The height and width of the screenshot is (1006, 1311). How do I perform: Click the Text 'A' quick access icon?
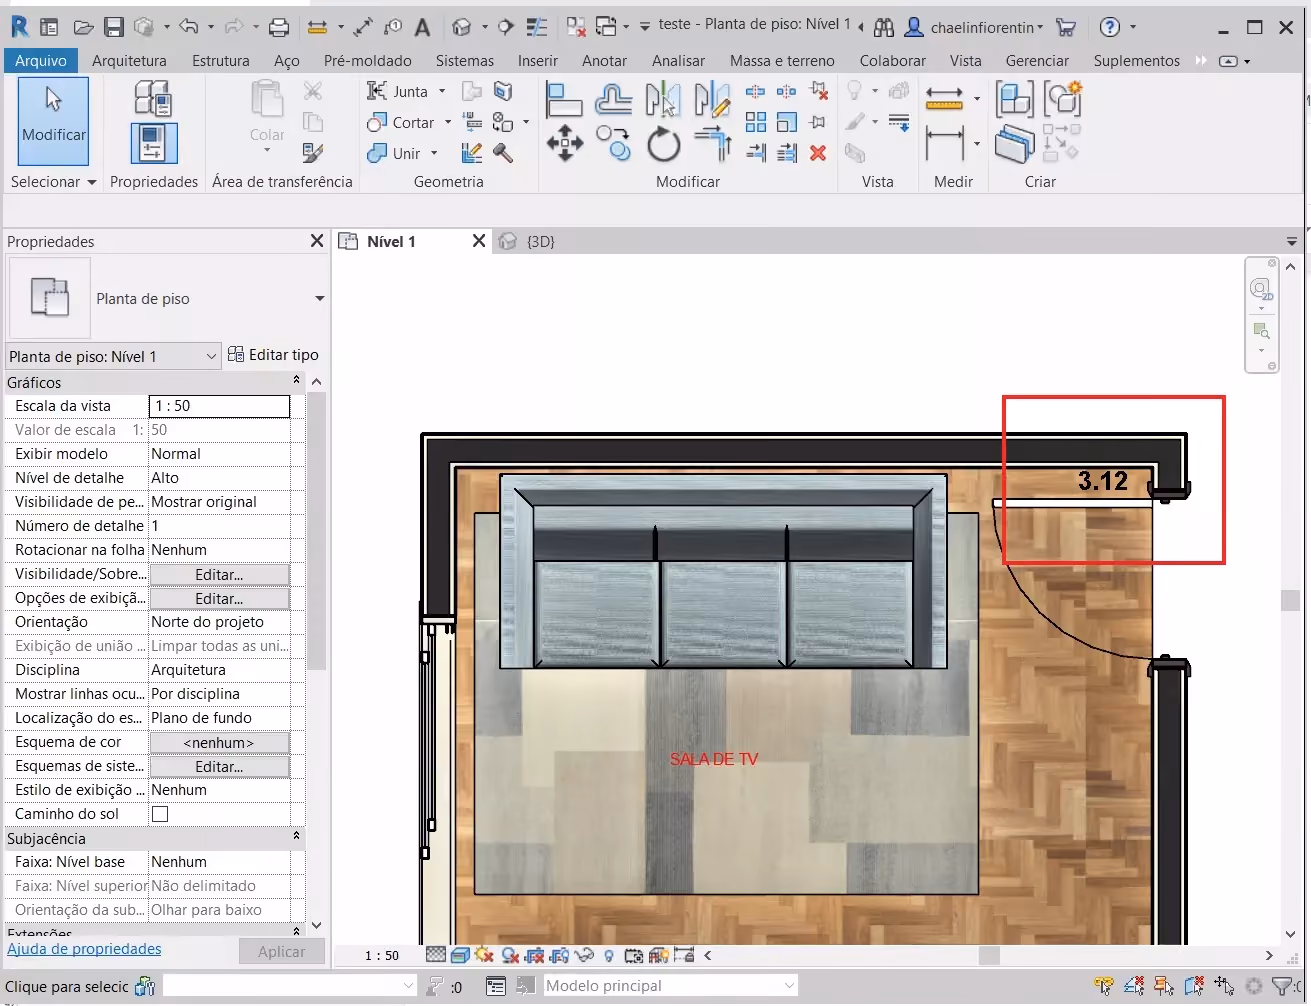(422, 27)
